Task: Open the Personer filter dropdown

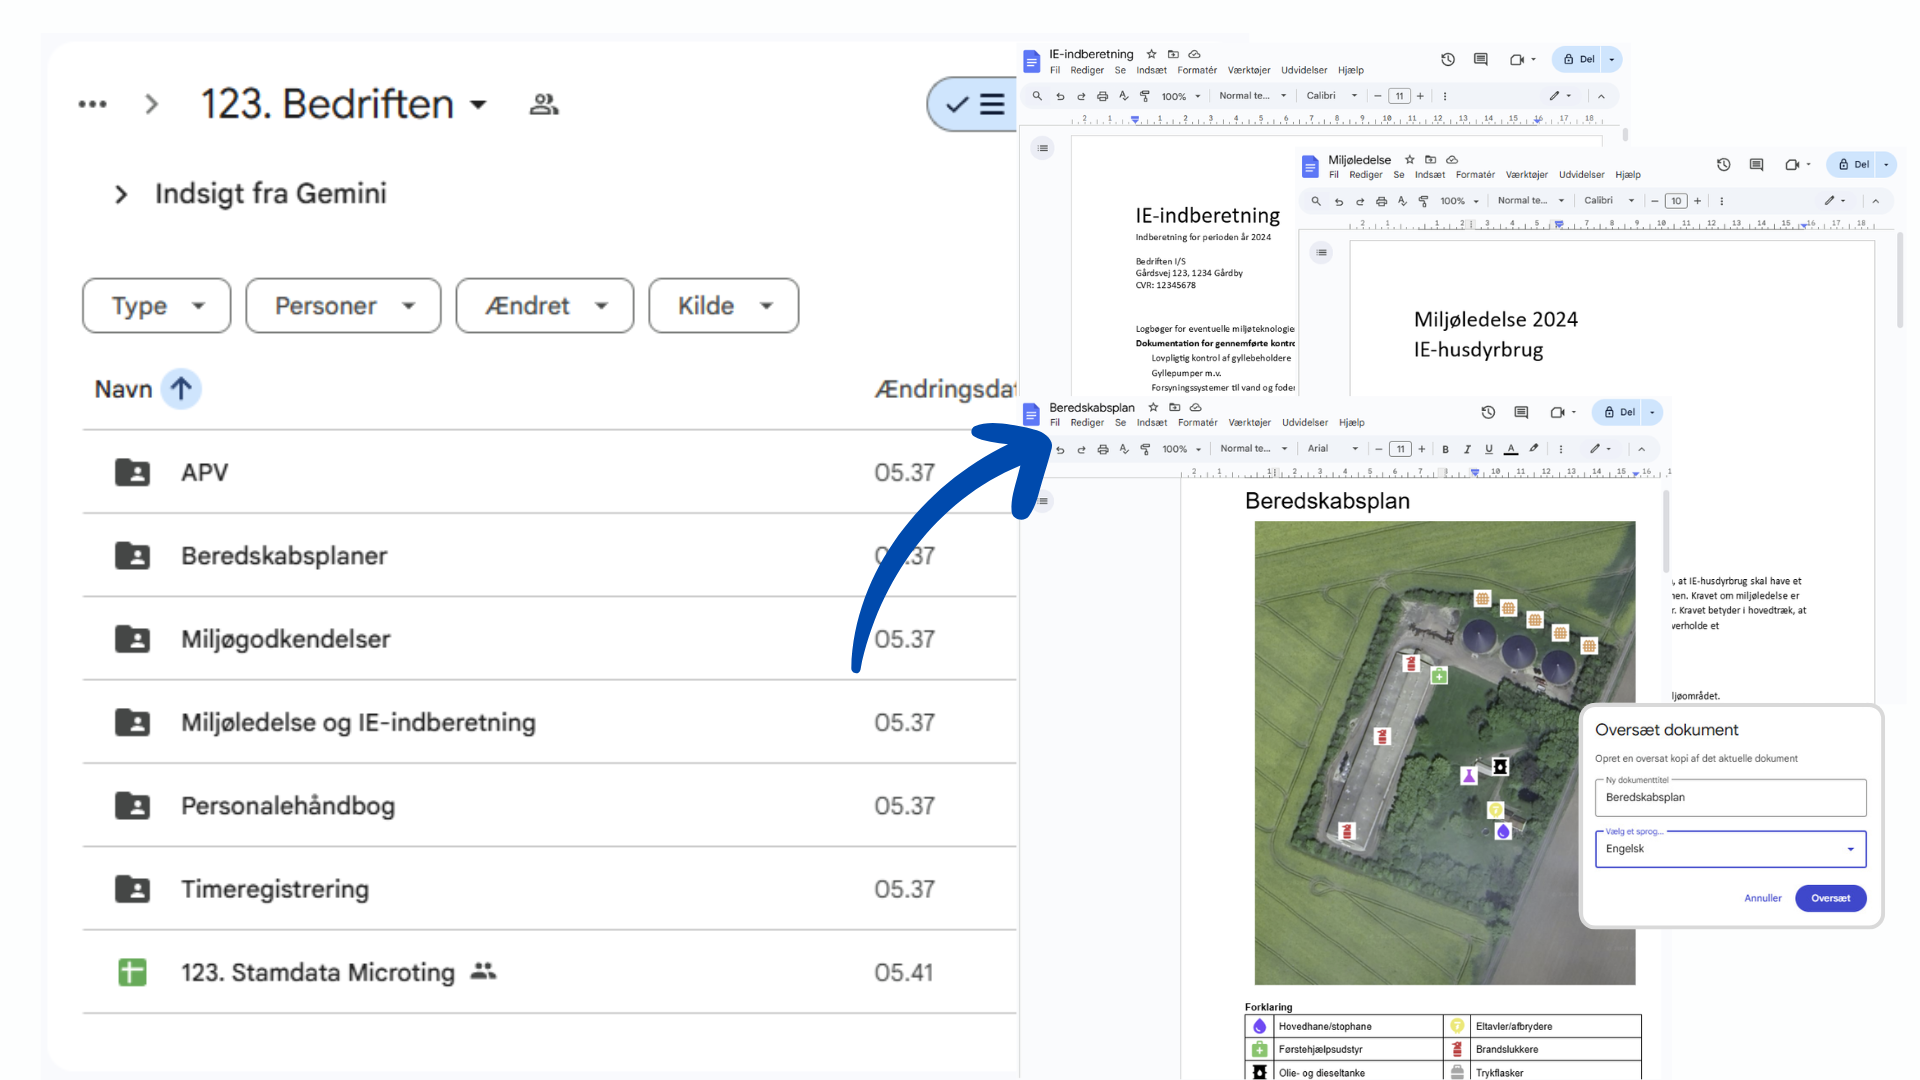Action: pos(343,306)
